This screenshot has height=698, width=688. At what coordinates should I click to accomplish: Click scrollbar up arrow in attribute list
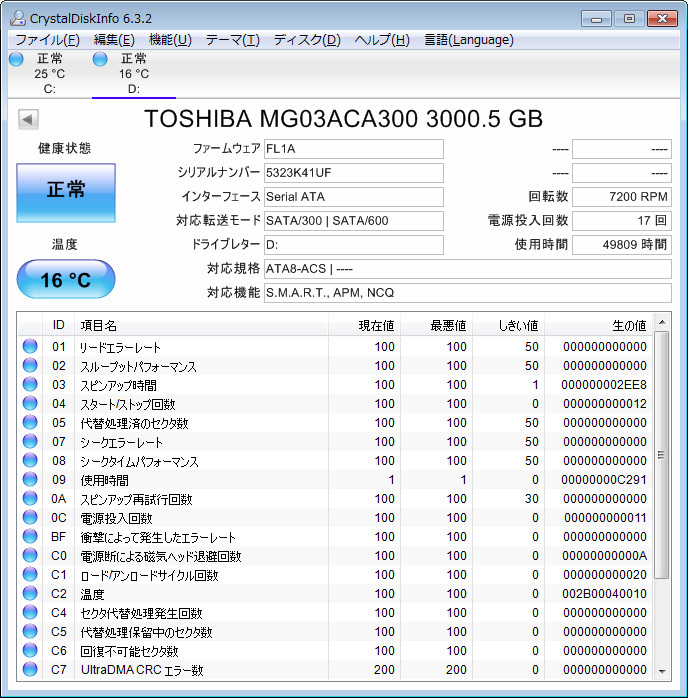pyautogui.click(x=662, y=325)
